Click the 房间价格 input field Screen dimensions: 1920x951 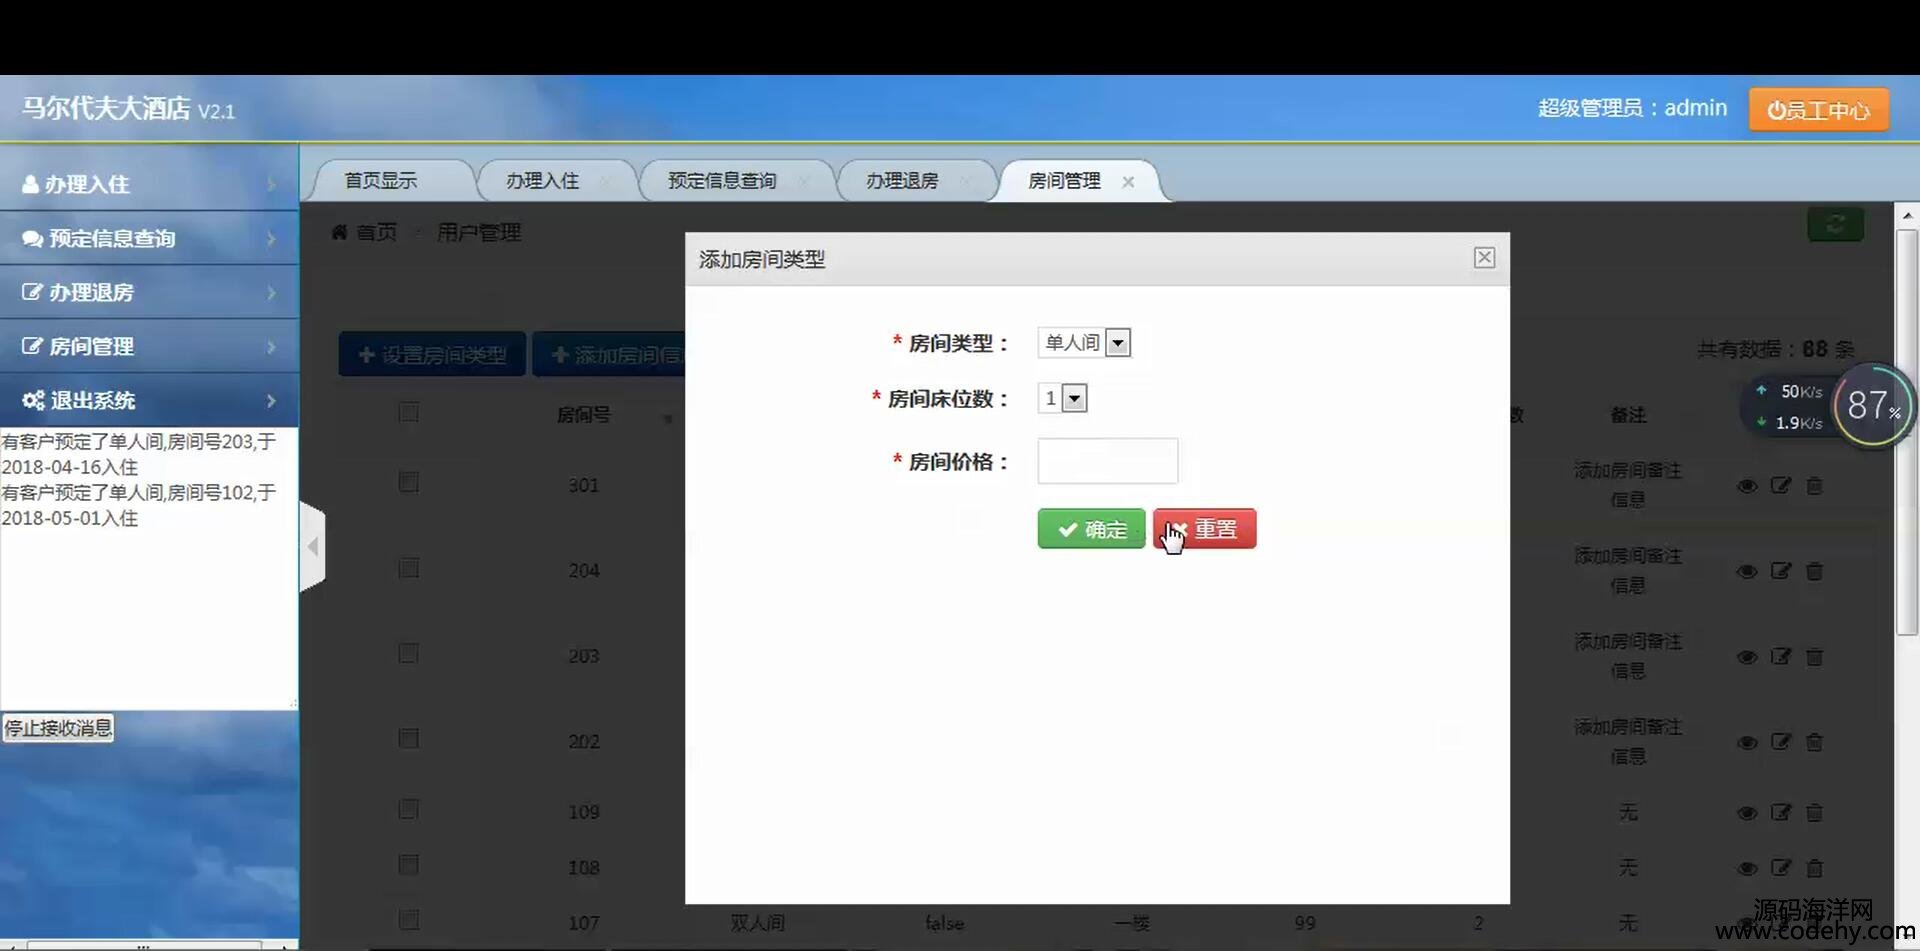(1107, 461)
